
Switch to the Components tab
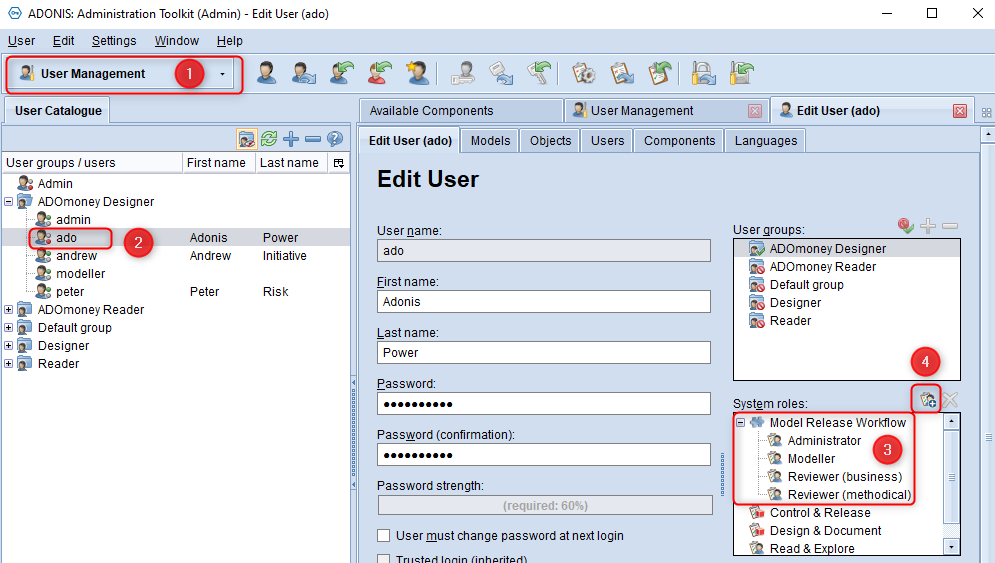click(x=680, y=141)
